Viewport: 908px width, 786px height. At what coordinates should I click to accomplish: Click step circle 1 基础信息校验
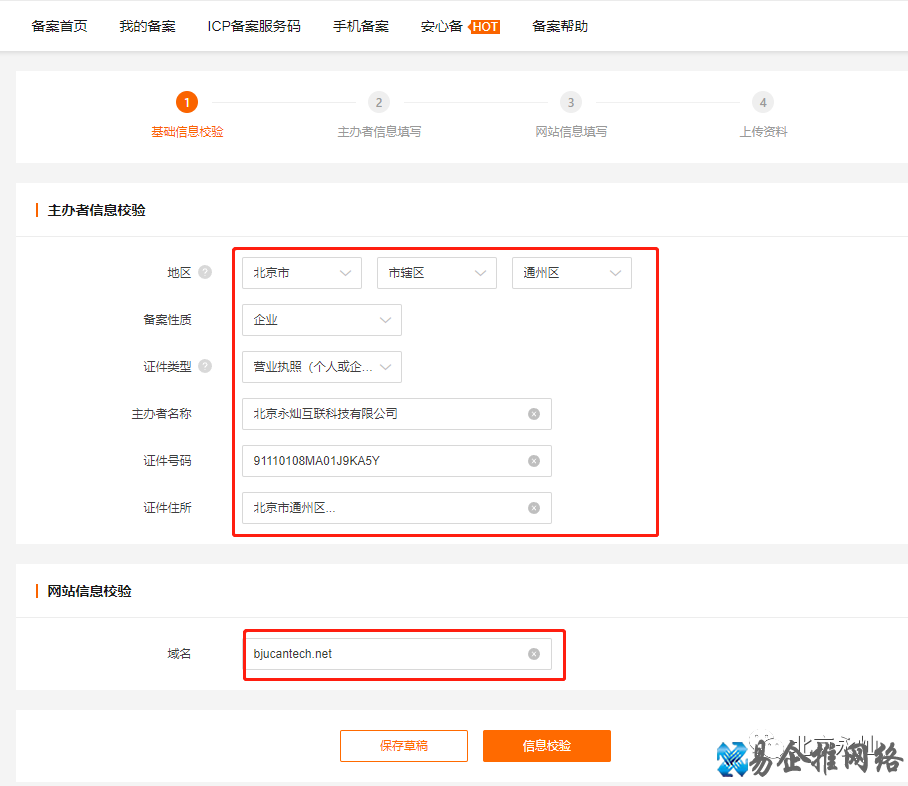(186, 101)
